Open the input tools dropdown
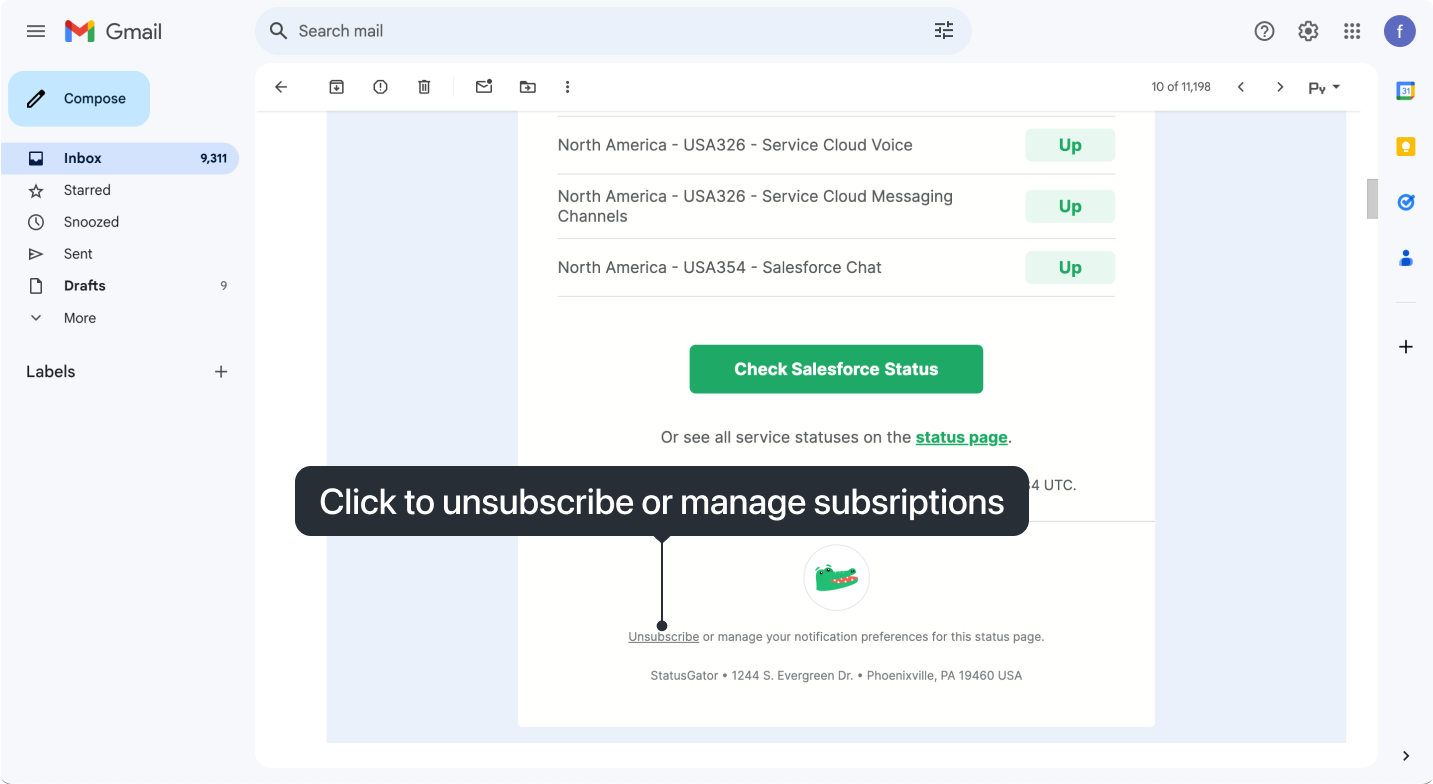The width and height of the screenshot is (1433, 784). 1324,87
